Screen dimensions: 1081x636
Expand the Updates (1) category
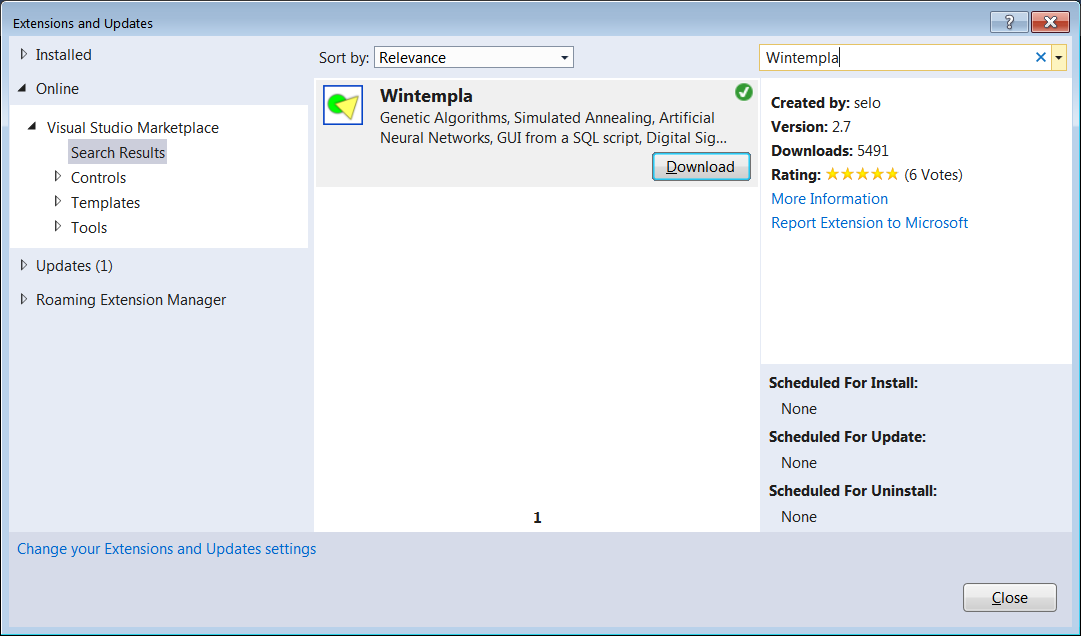(x=23, y=265)
